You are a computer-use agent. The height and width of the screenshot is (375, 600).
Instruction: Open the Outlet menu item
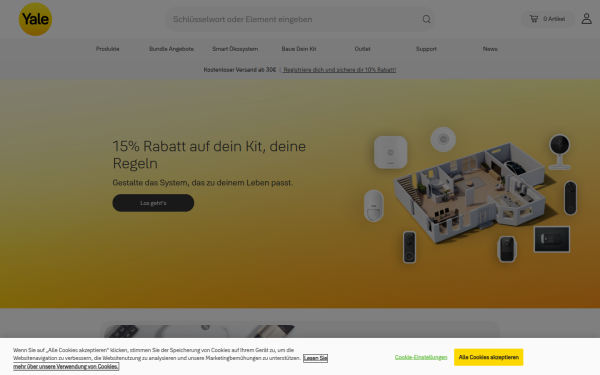pos(362,49)
